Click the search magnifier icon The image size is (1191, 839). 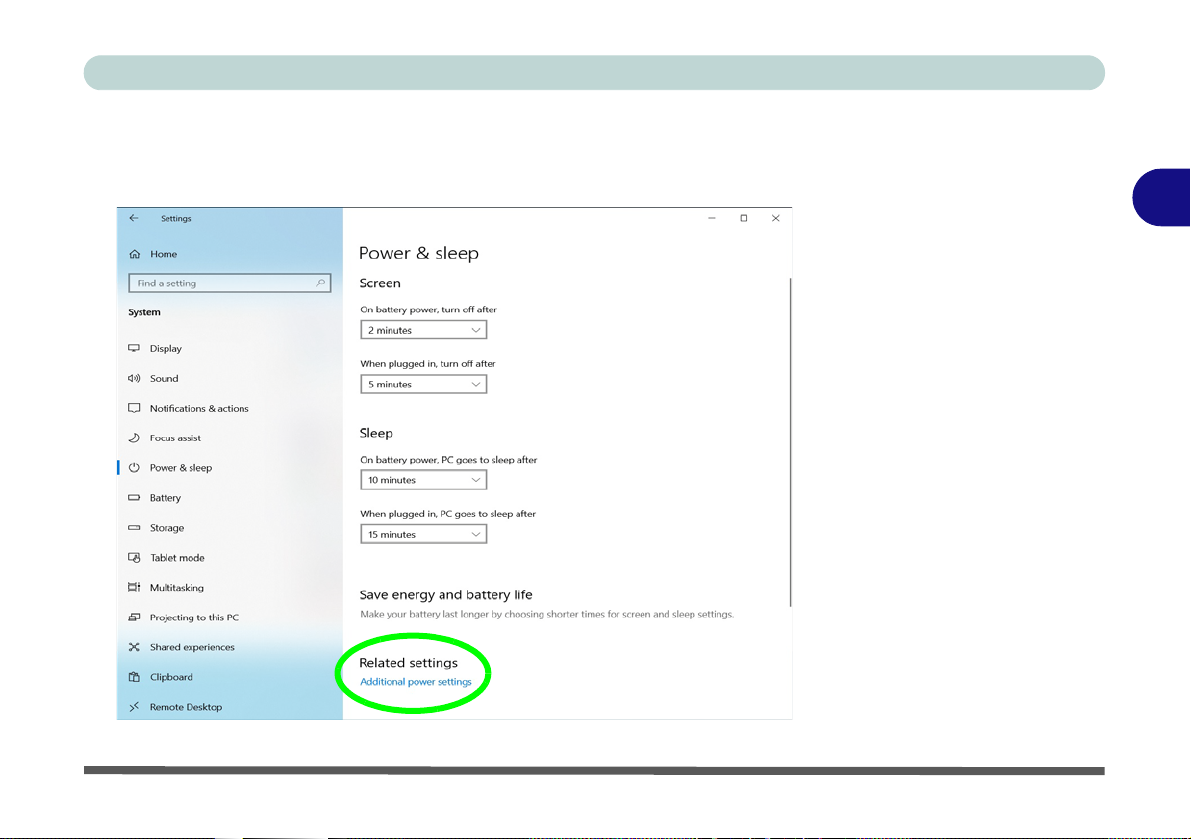pyautogui.click(x=321, y=283)
